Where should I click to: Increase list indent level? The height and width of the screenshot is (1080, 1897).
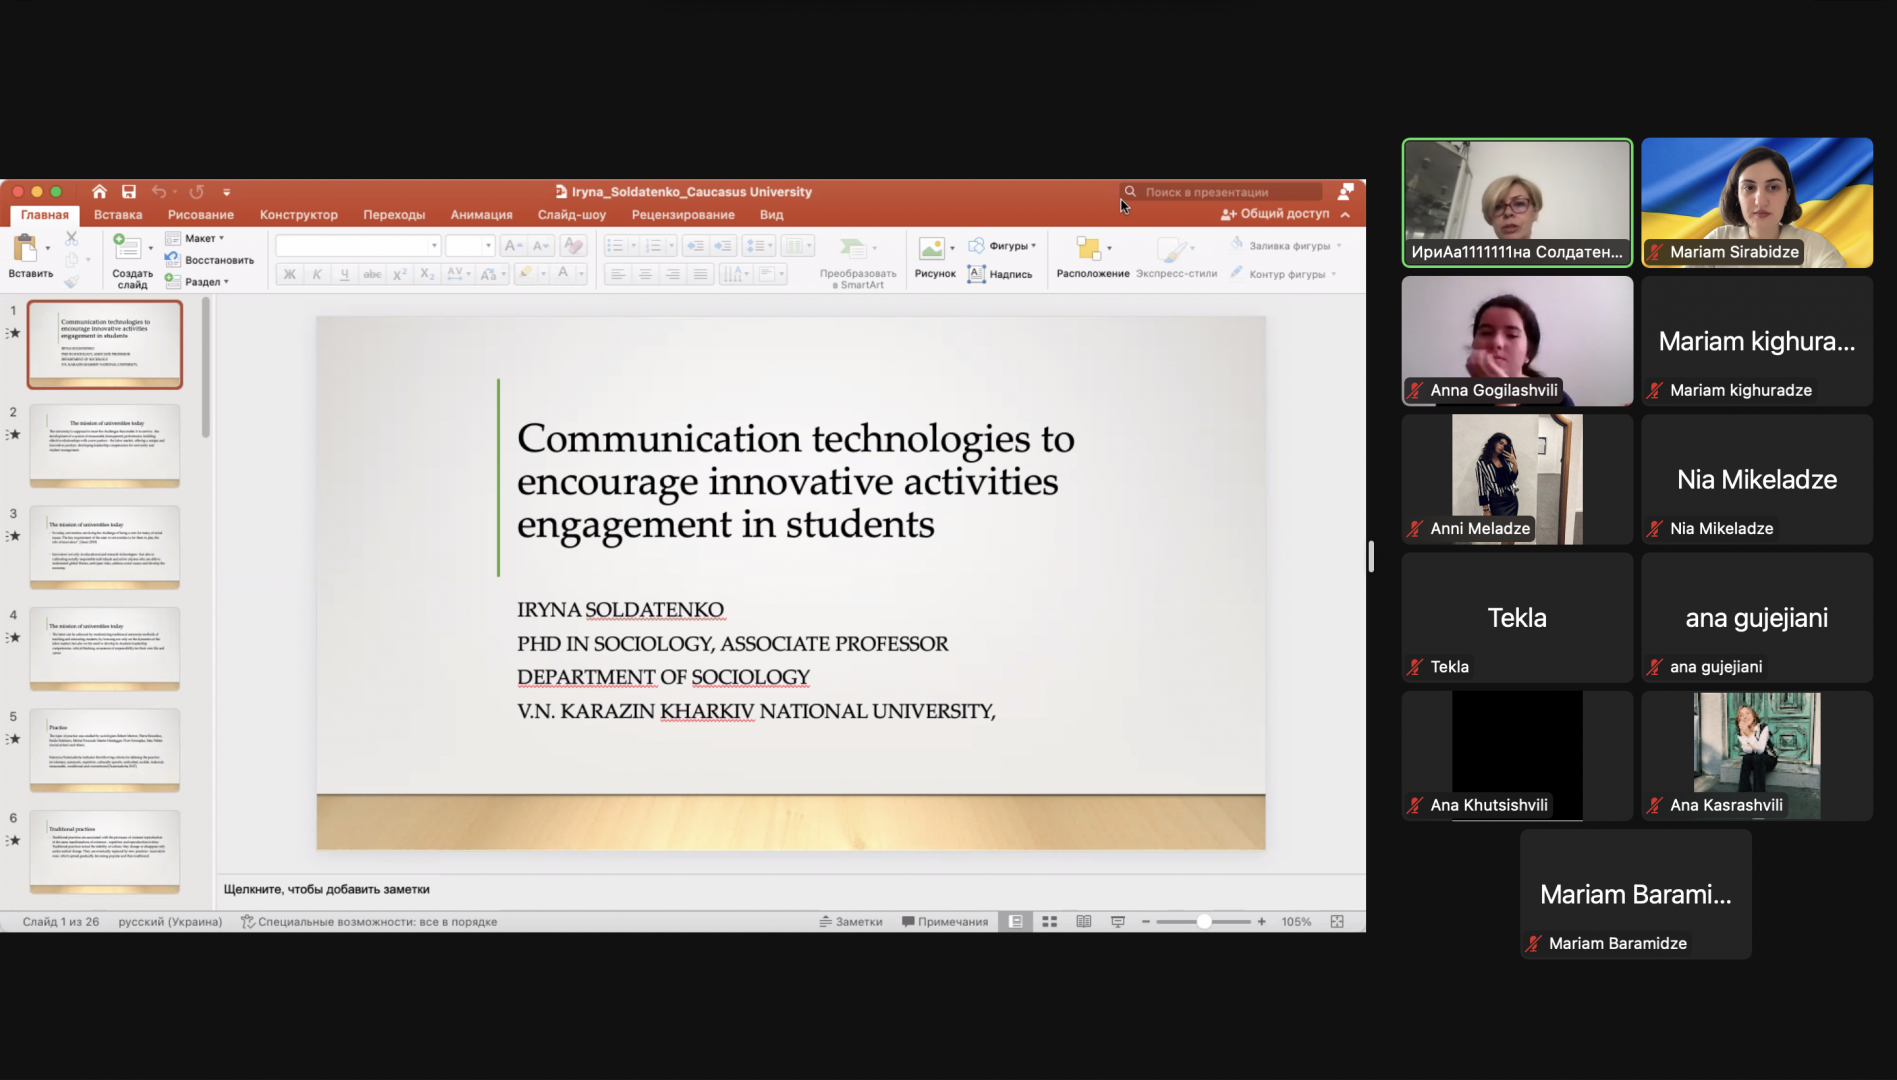pos(722,246)
